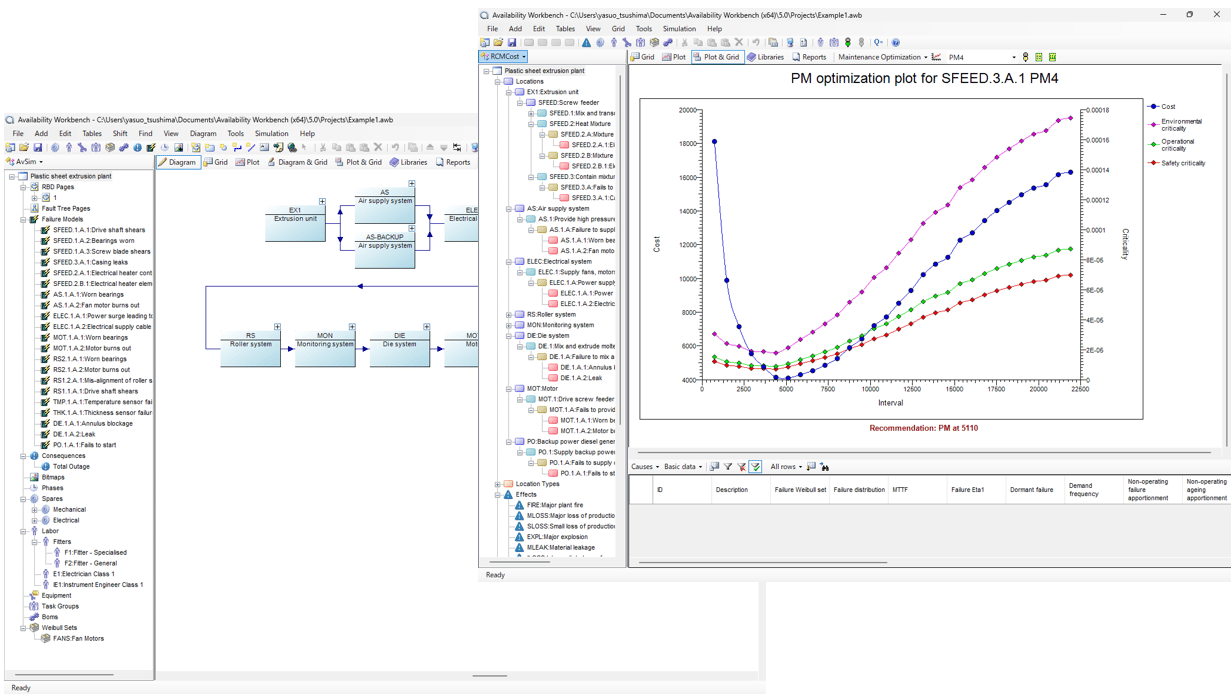Collapse the Failure Models tree node
Viewport: 1232px width, 696px height.
[23, 219]
